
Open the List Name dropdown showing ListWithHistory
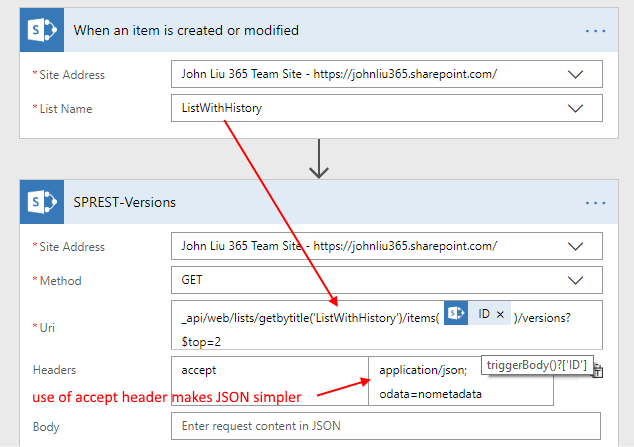[x=576, y=108]
